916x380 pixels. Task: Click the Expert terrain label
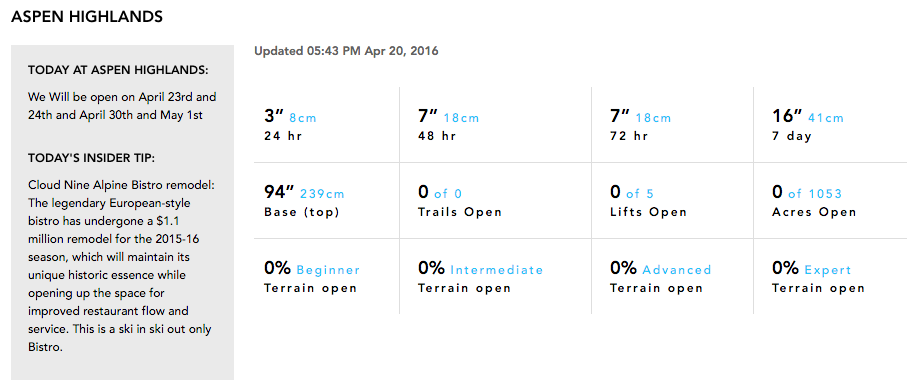pos(828,270)
